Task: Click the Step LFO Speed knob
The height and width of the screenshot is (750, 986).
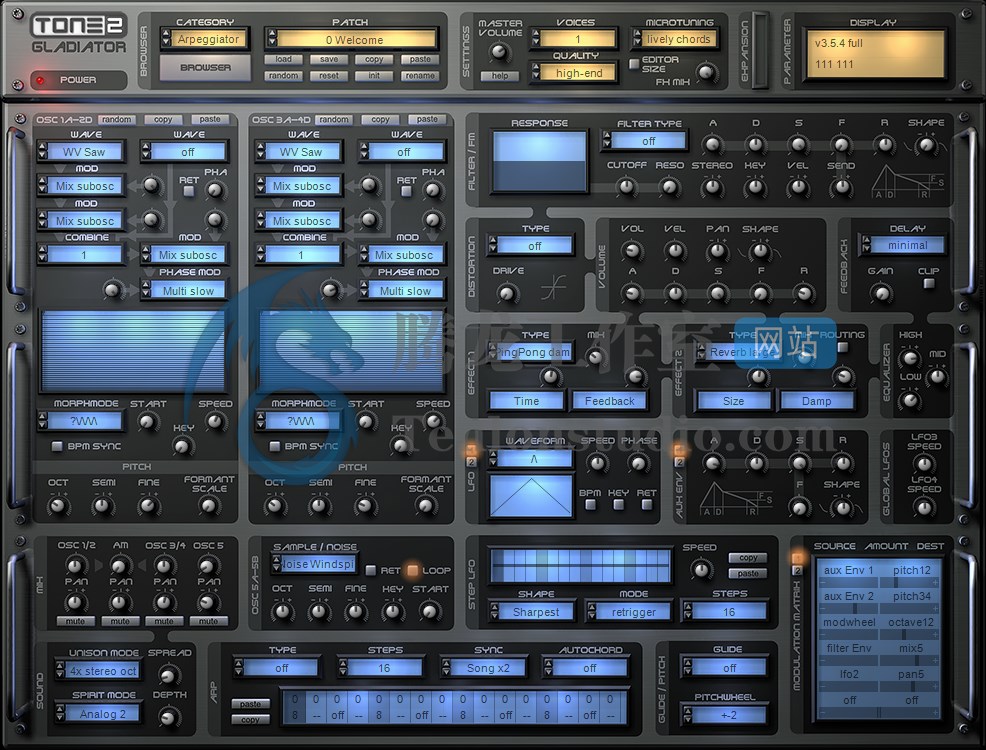Action: (700, 569)
